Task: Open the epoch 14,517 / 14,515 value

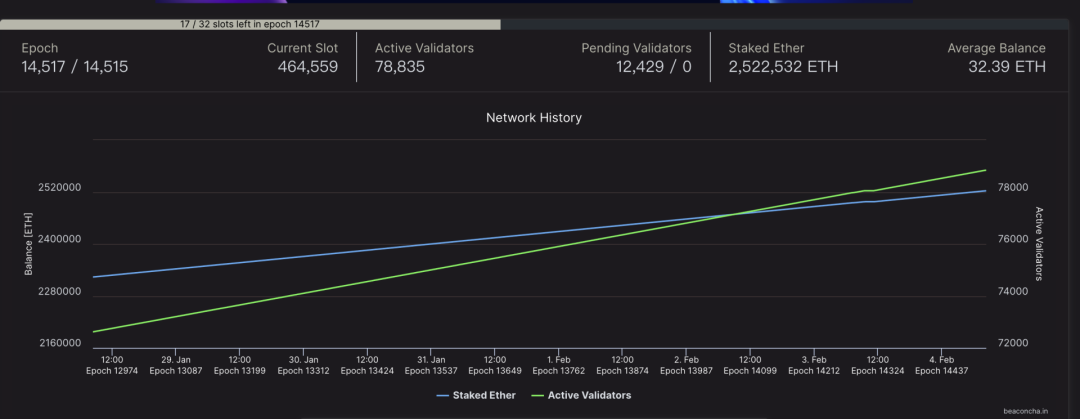Action: tap(75, 67)
